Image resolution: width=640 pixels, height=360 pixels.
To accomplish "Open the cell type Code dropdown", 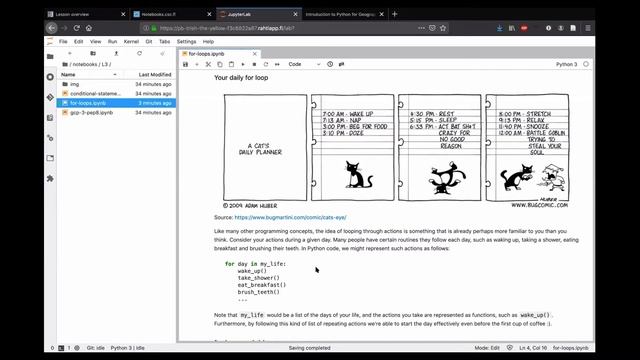I will 304,64.
